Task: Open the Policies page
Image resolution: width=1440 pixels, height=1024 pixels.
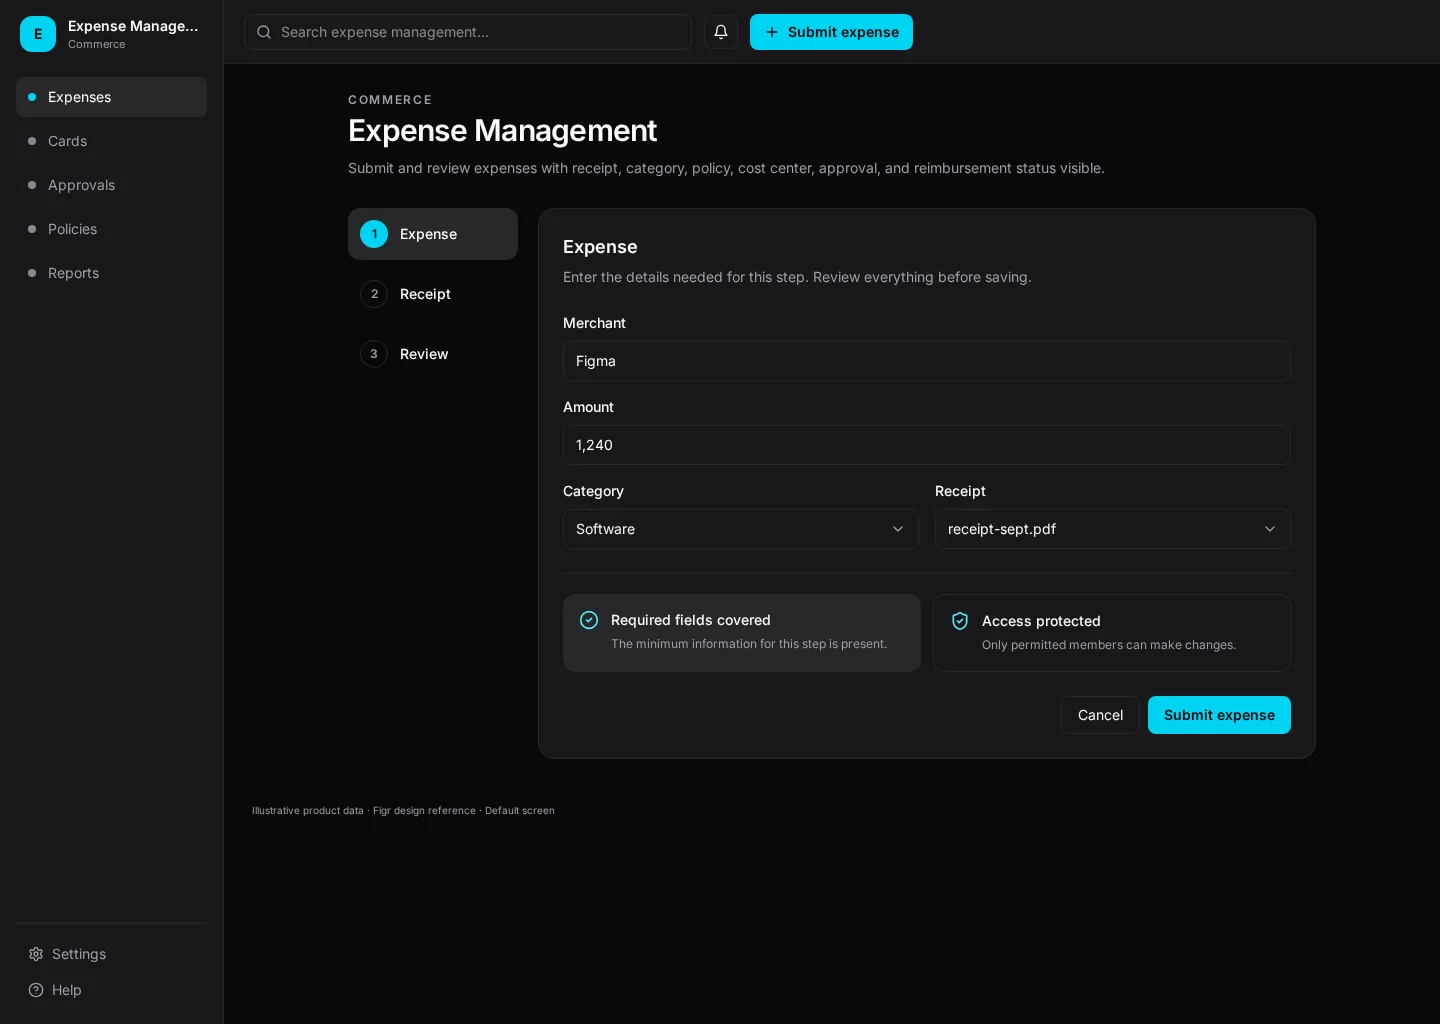Action: tap(112, 229)
